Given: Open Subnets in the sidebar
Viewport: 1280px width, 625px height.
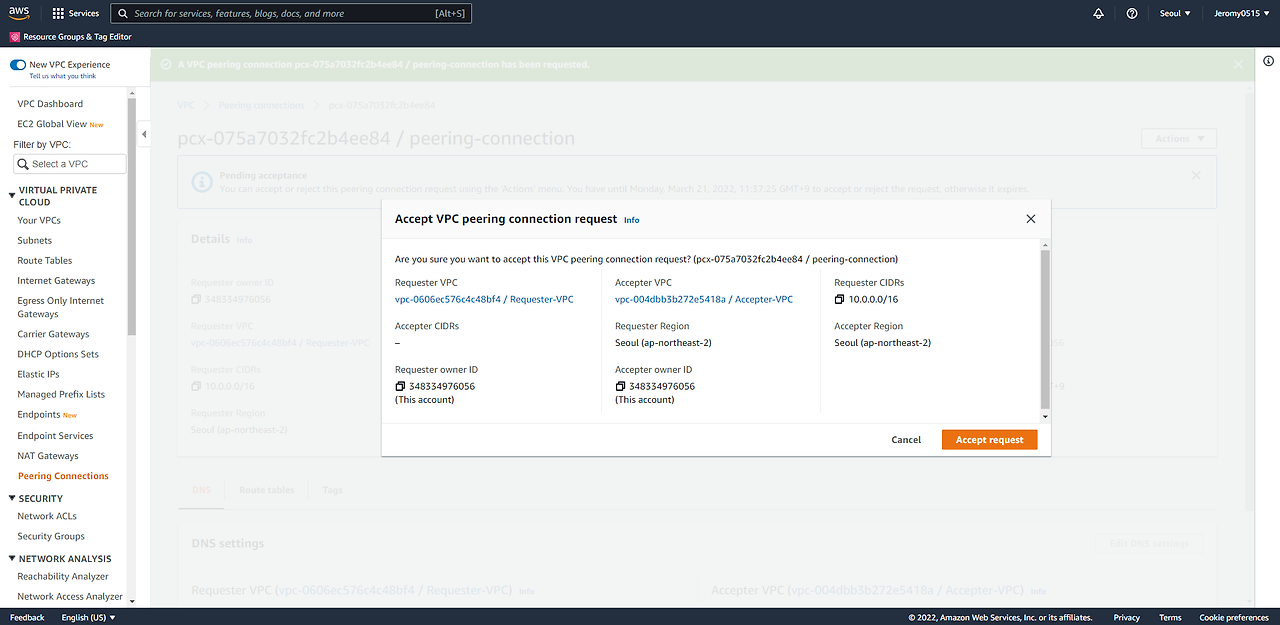Looking at the screenshot, I should tap(35, 240).
